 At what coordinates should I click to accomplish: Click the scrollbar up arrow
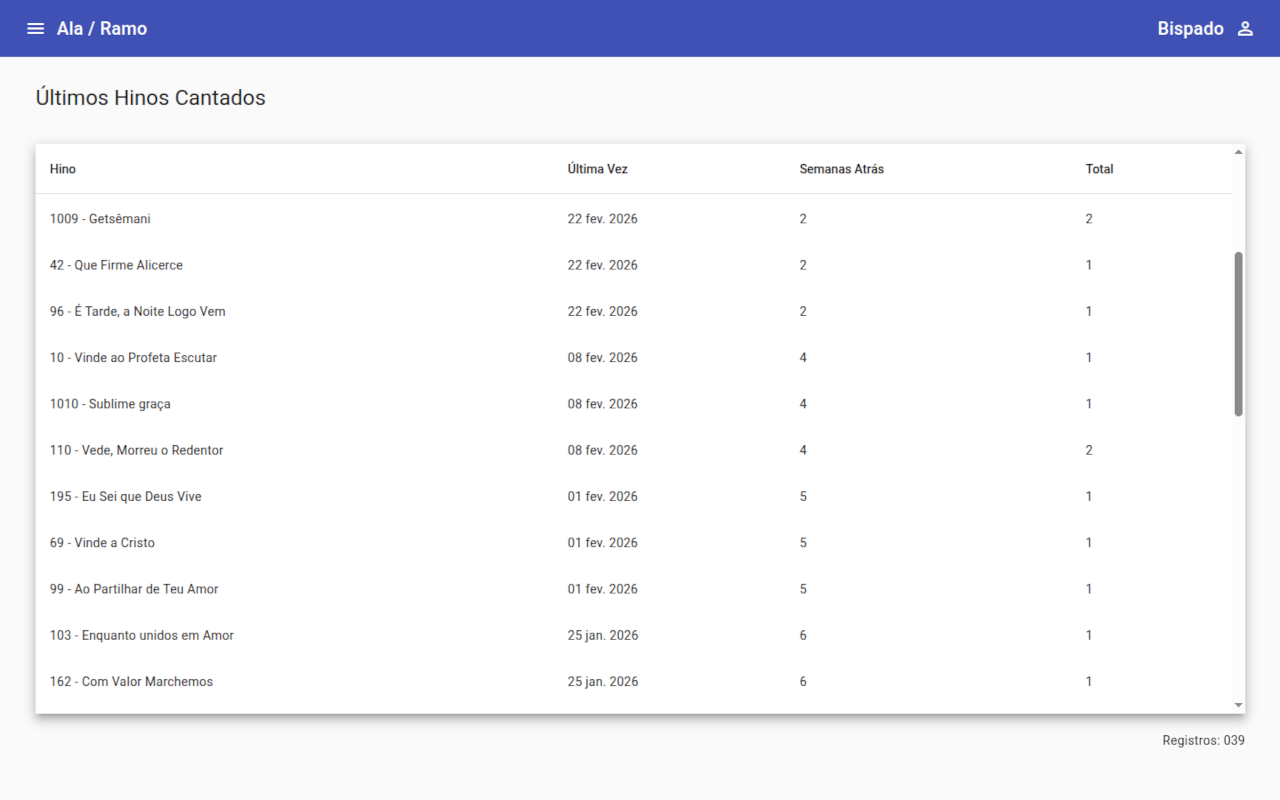click(1238, 152)
